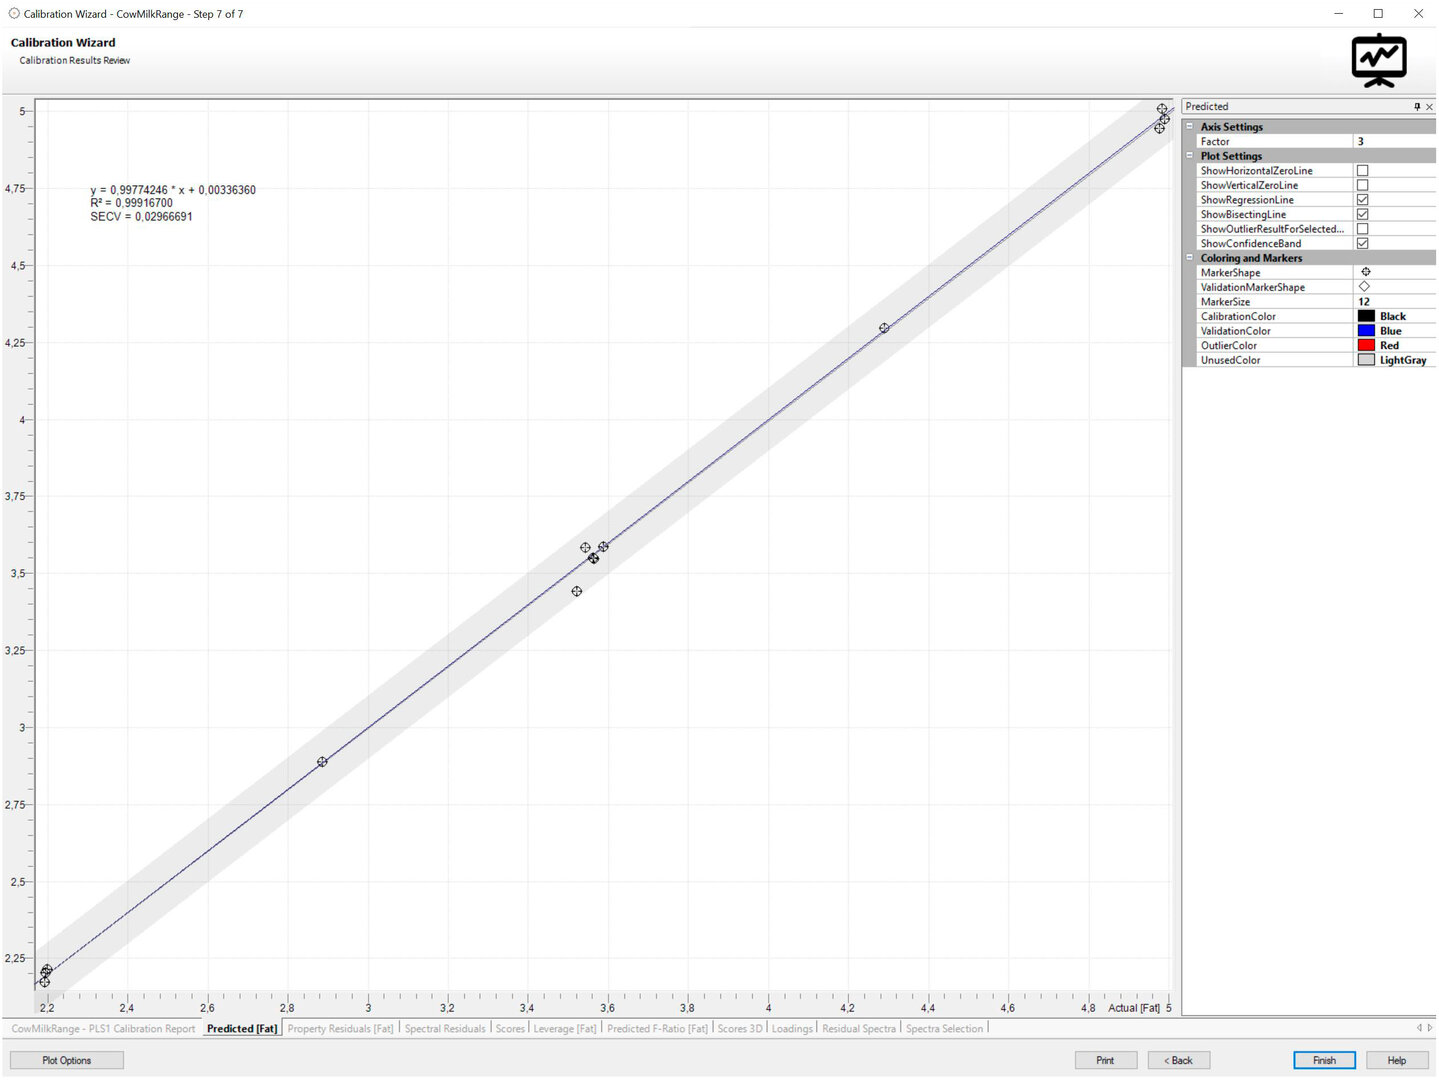This screenshot has height=1080, width=1439.
Task: Click the MarkerShape crosshair symbol
Action: 1365,272
